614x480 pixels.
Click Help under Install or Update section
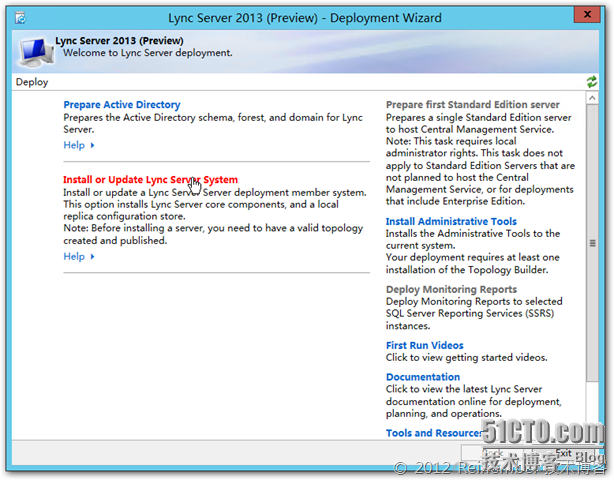pyautogui.click(x=74, y=256)
